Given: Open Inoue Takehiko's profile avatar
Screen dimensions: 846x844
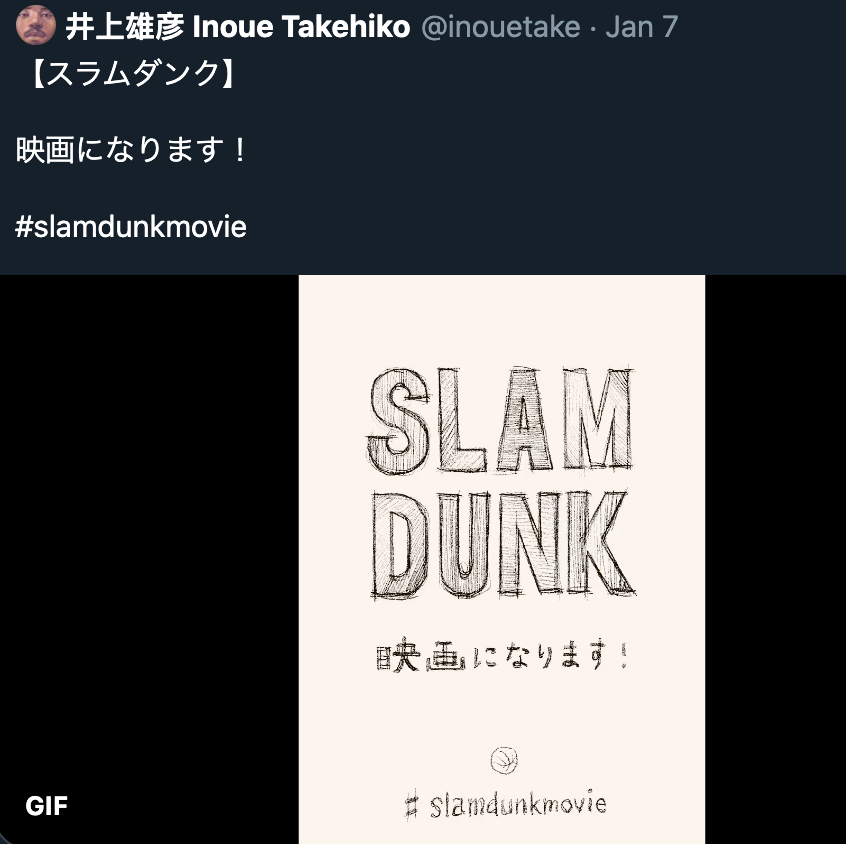Looking at the screenshot, I should [36, 25].
